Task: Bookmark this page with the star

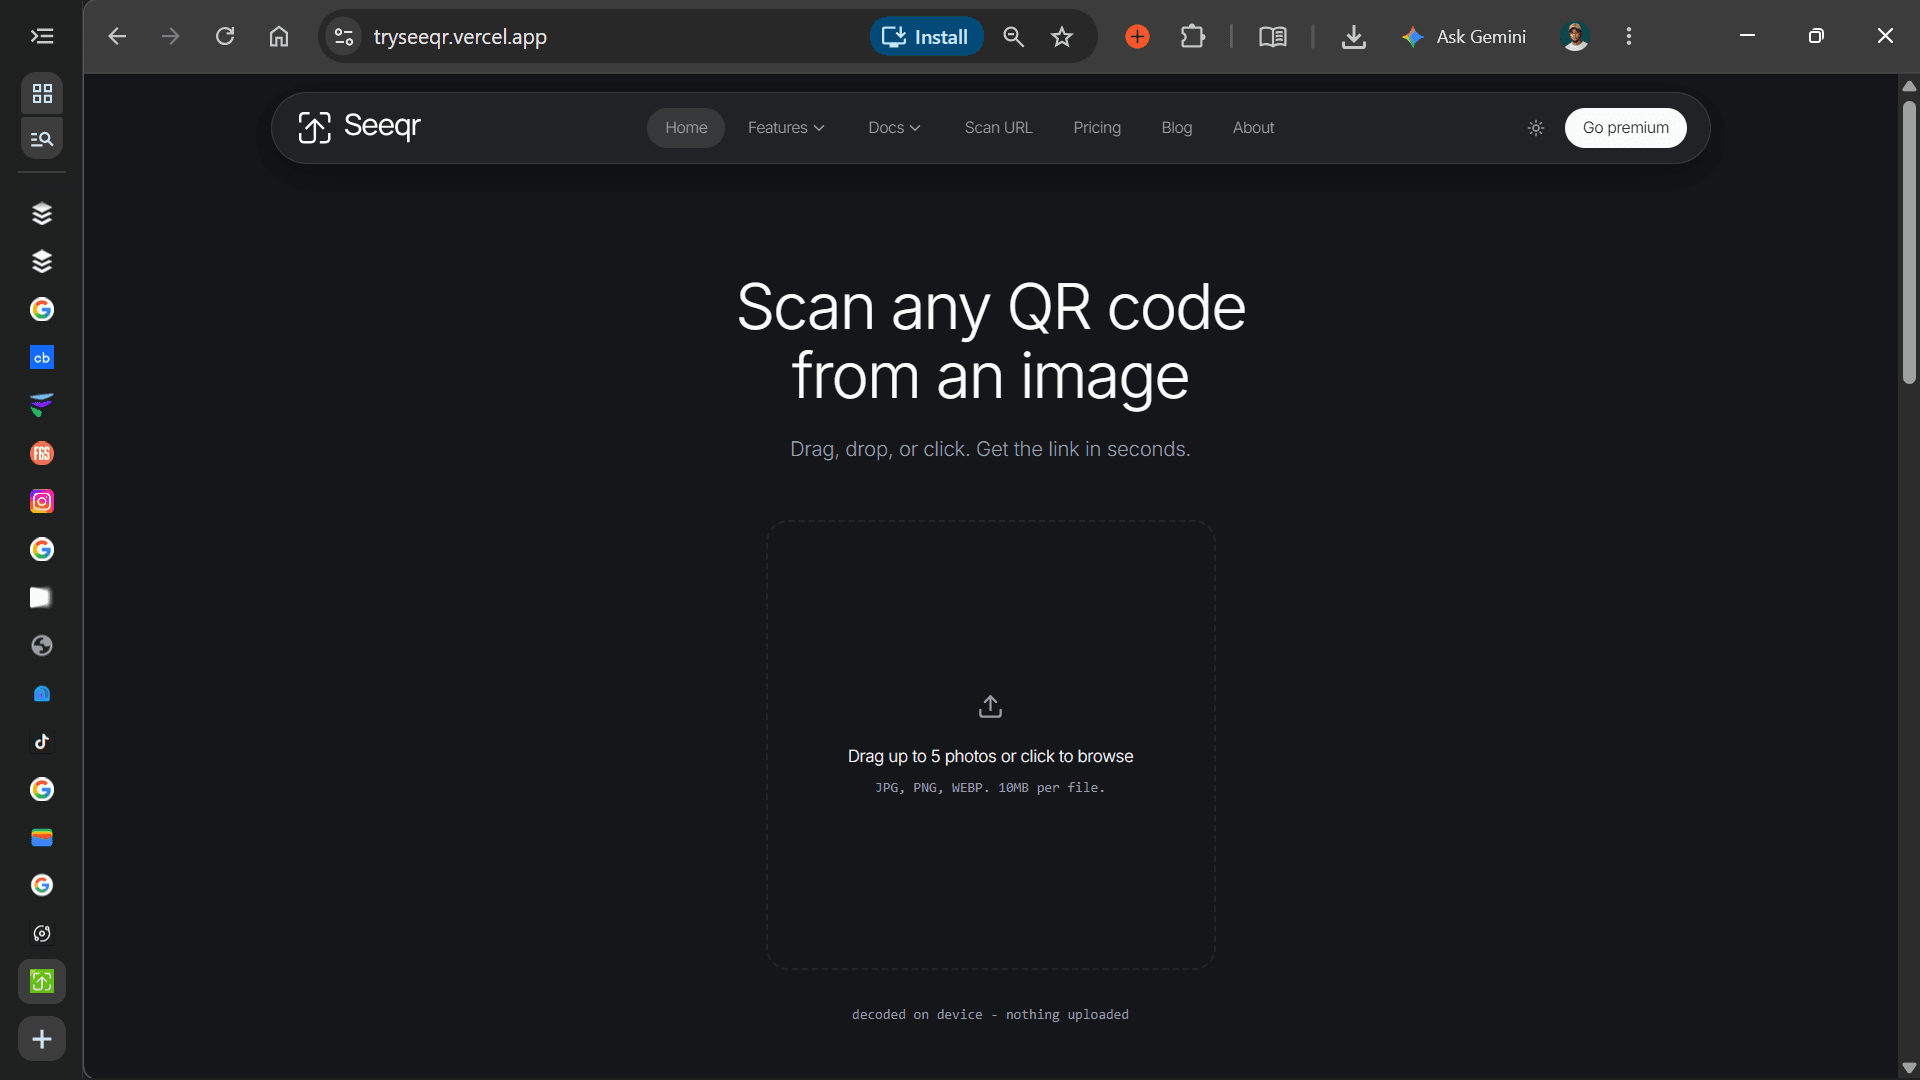Action: [1062, 37]
